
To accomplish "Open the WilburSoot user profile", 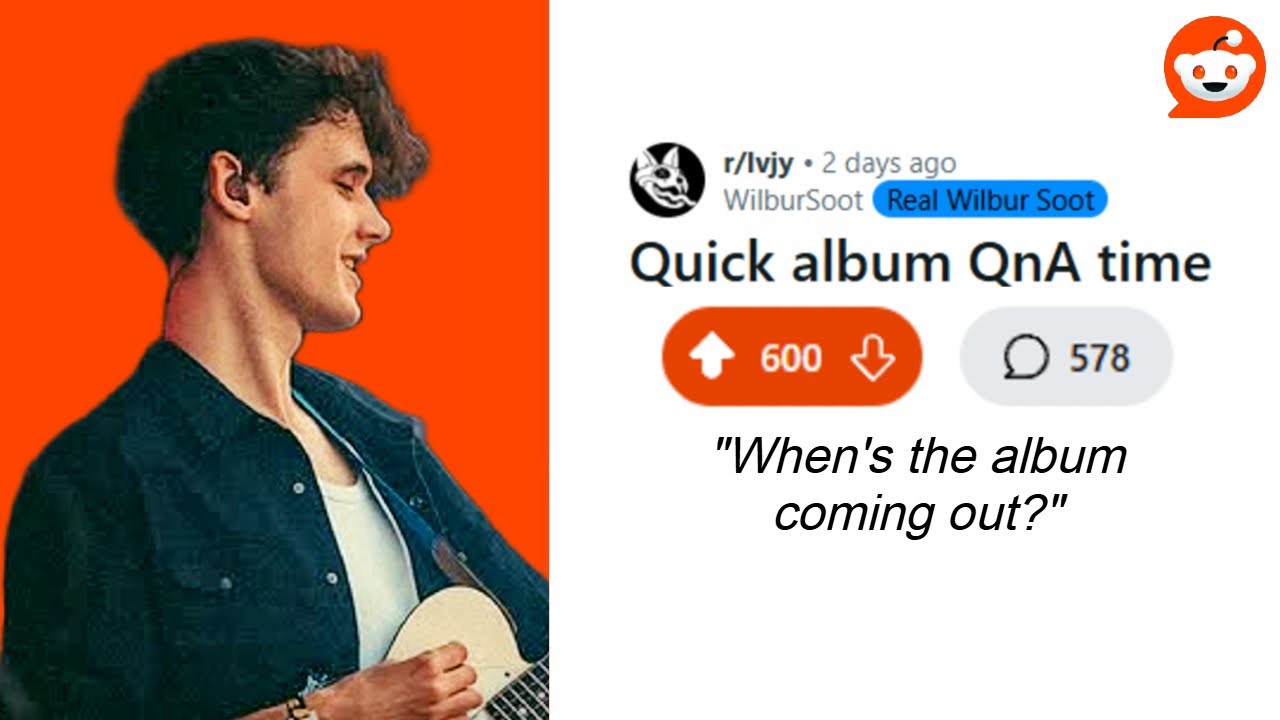I will point(793,200).
